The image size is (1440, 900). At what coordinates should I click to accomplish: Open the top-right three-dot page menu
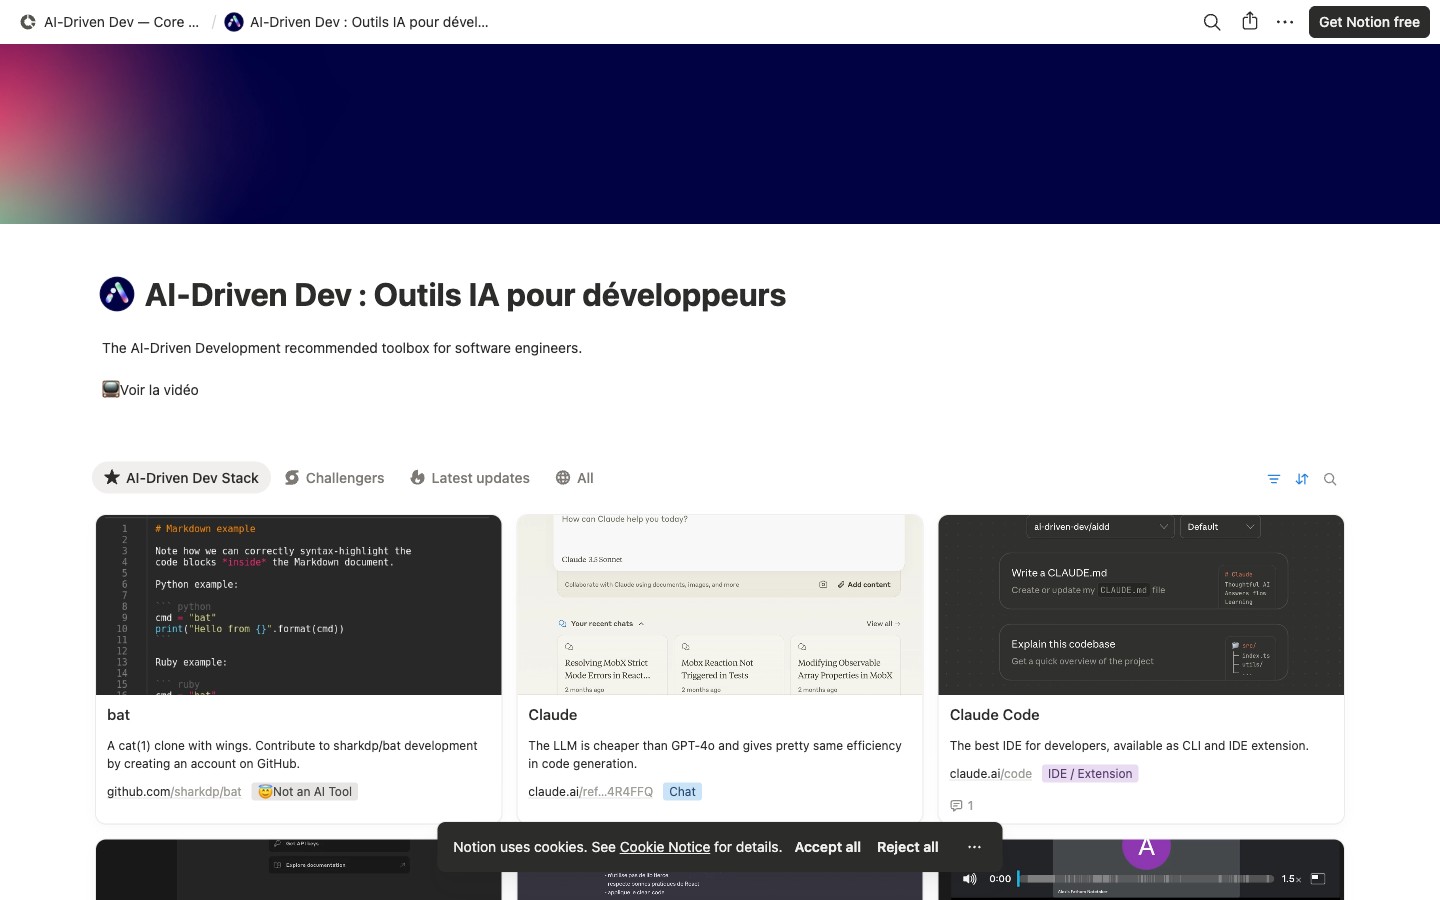(1285, 22)
